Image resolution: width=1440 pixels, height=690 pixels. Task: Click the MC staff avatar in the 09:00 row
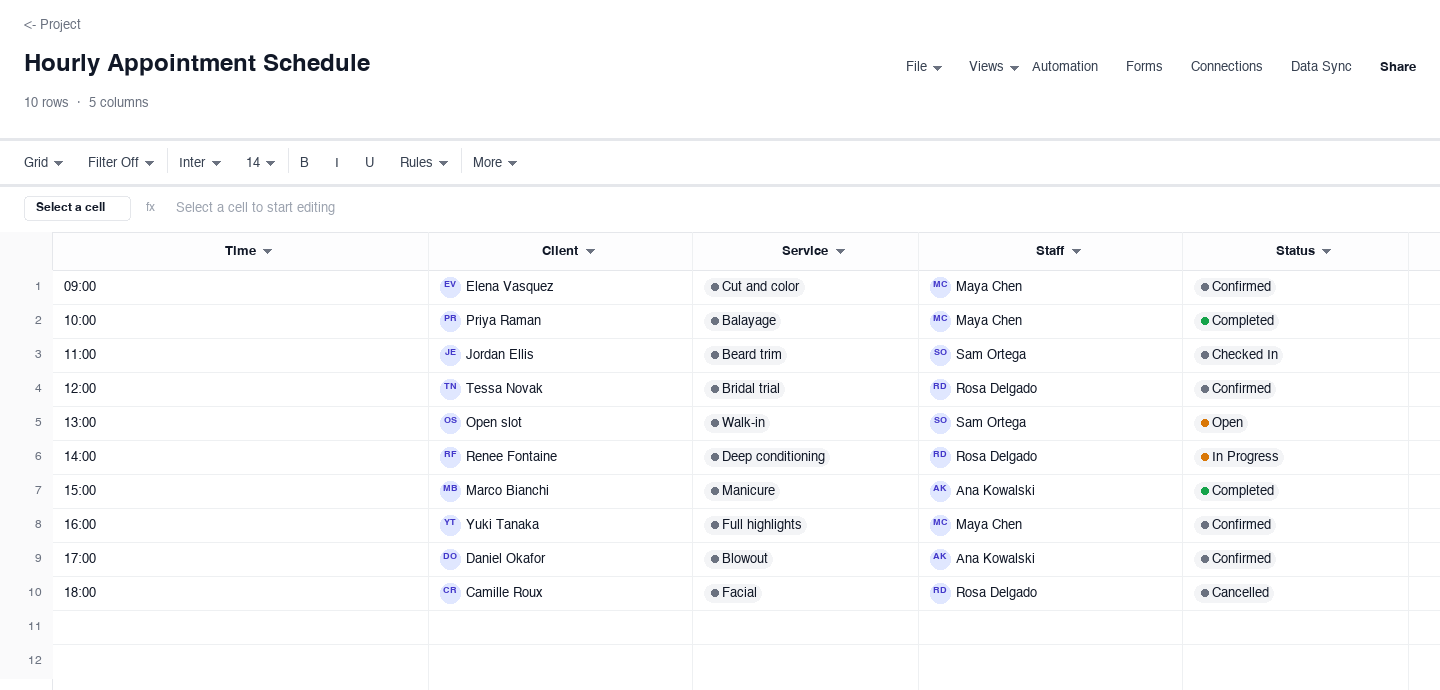point(940,287)
